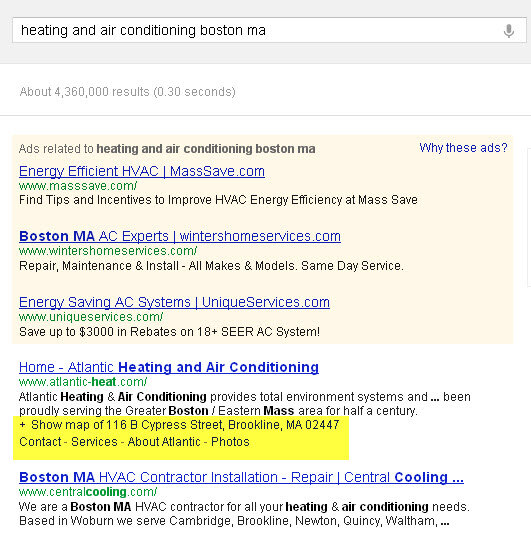Click the microphone voice search icon

(x=508, y=31)
